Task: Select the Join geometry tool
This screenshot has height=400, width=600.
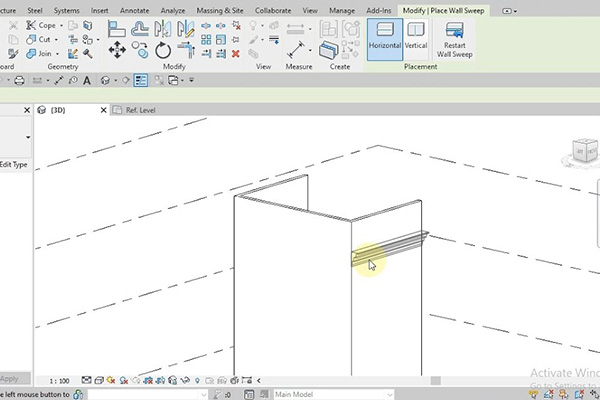Action: click(x=39, y=54)
